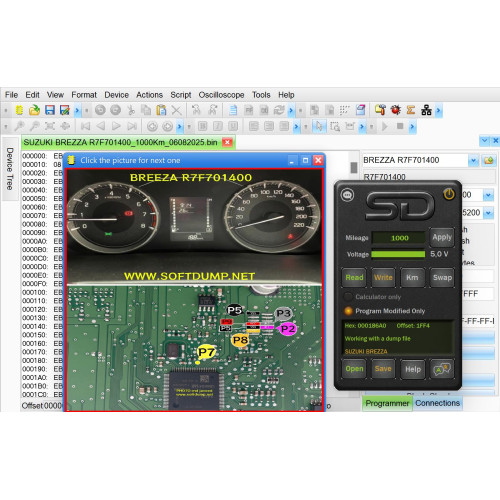Select Program Modified Only option
This screenshot has width=500, height=500.
pos(348,311)
